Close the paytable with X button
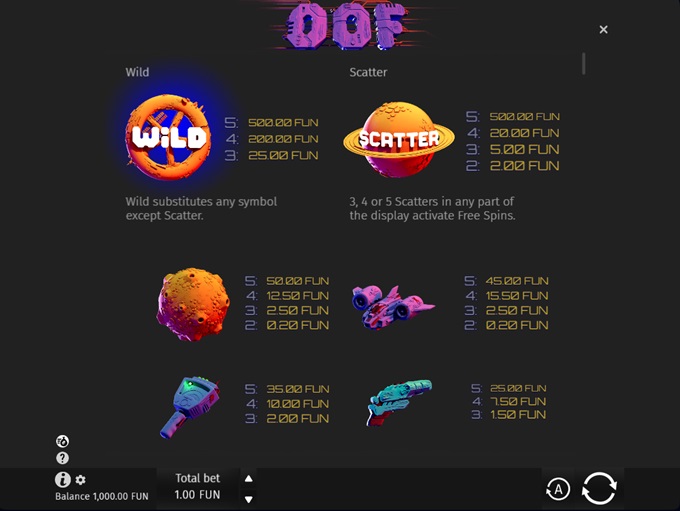 [603, 29]
